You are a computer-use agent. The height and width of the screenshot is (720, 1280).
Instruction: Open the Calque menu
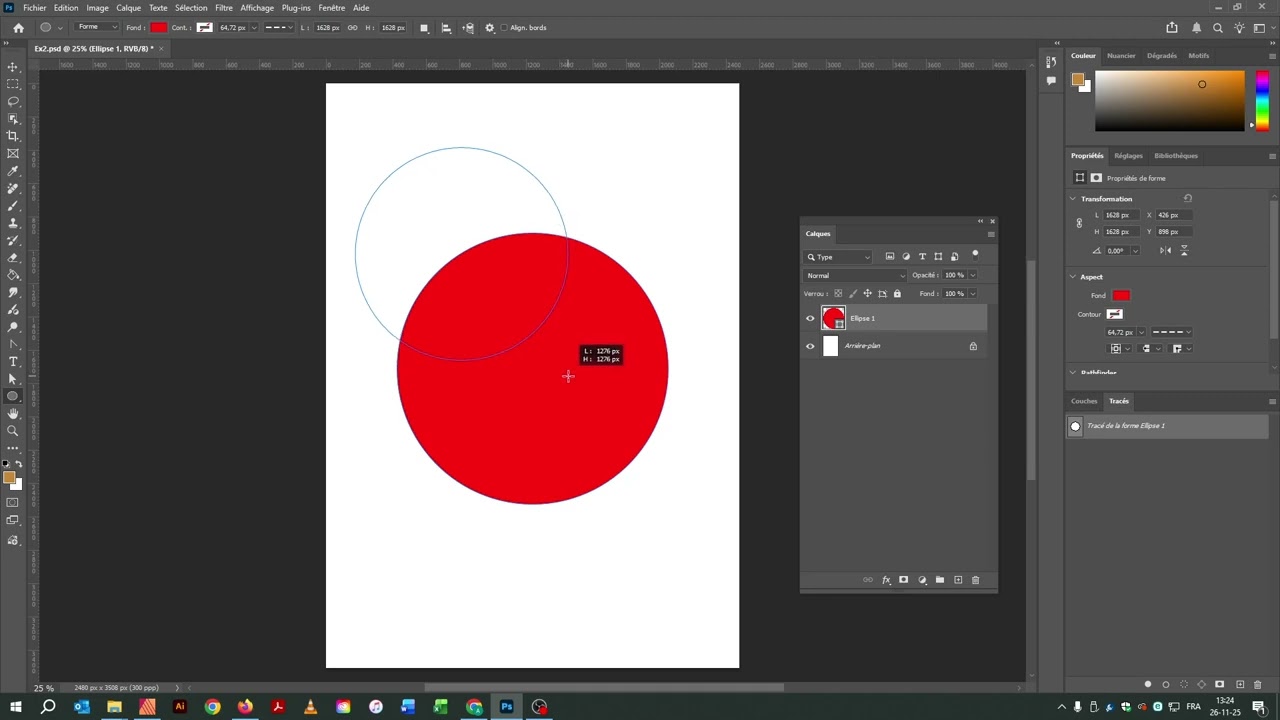129,8
